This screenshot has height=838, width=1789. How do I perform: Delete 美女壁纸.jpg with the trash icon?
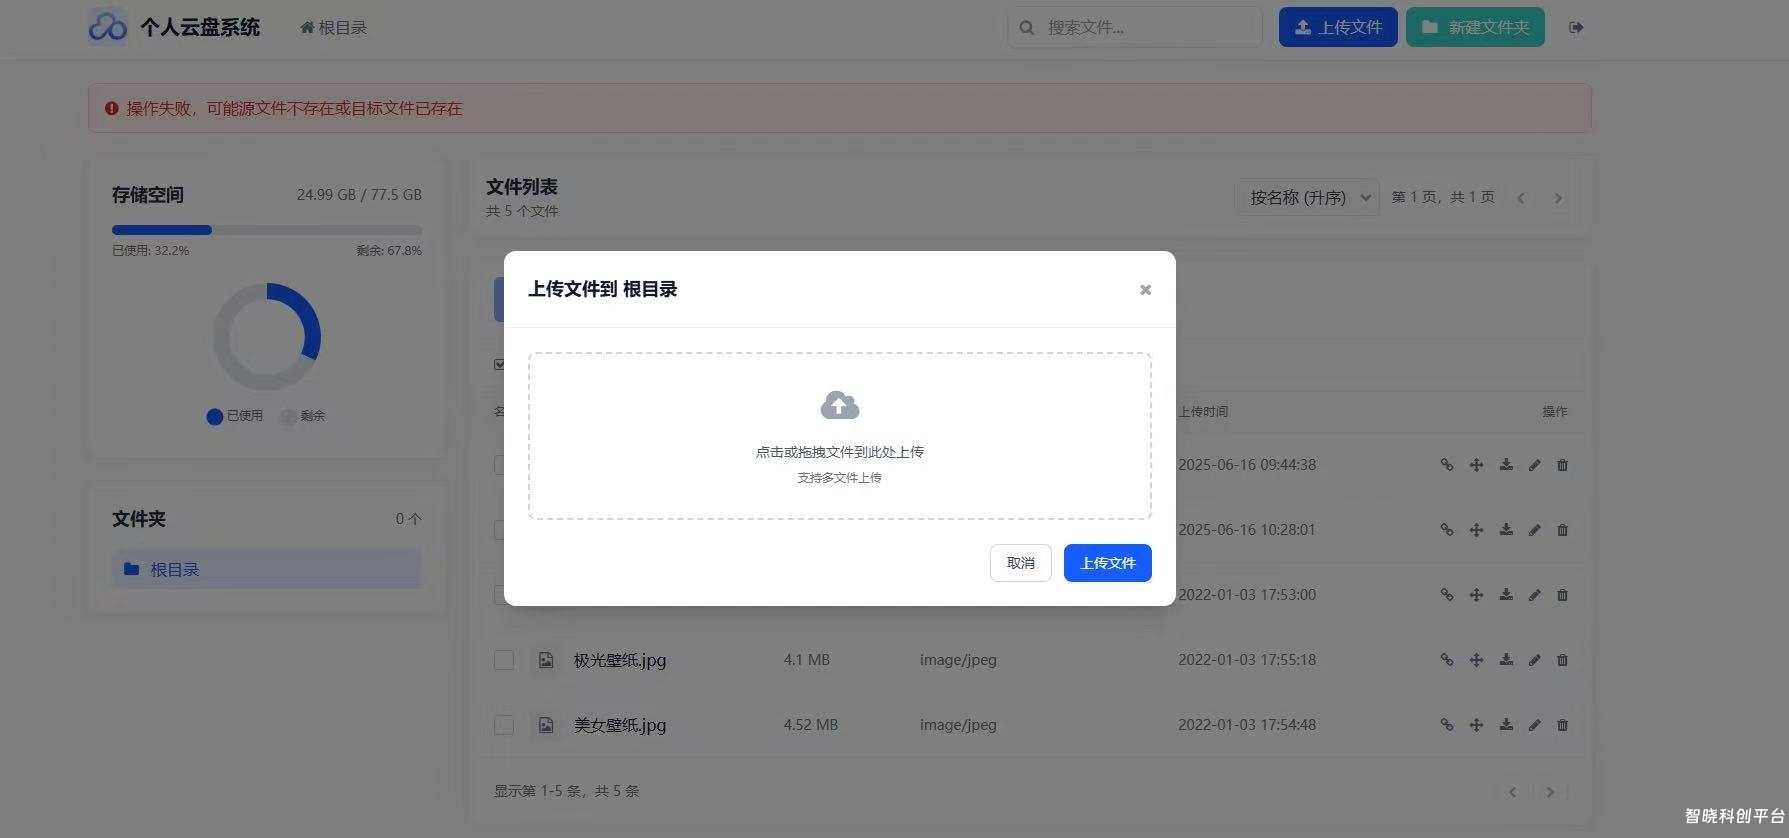tap(1562, 725)
